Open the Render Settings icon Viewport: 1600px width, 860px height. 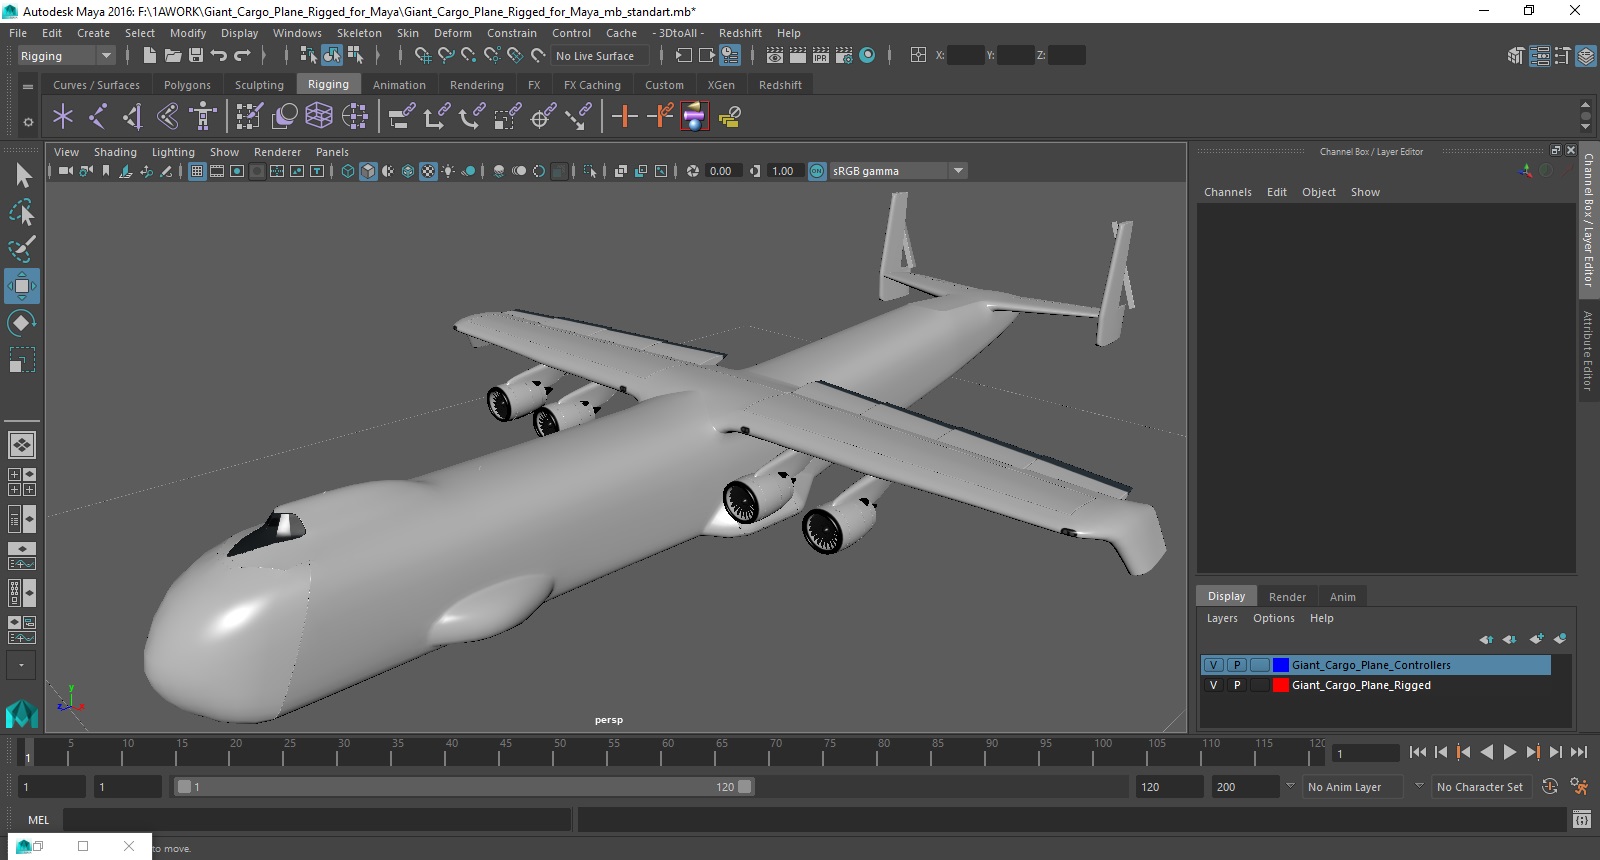[x=843, y=55]
